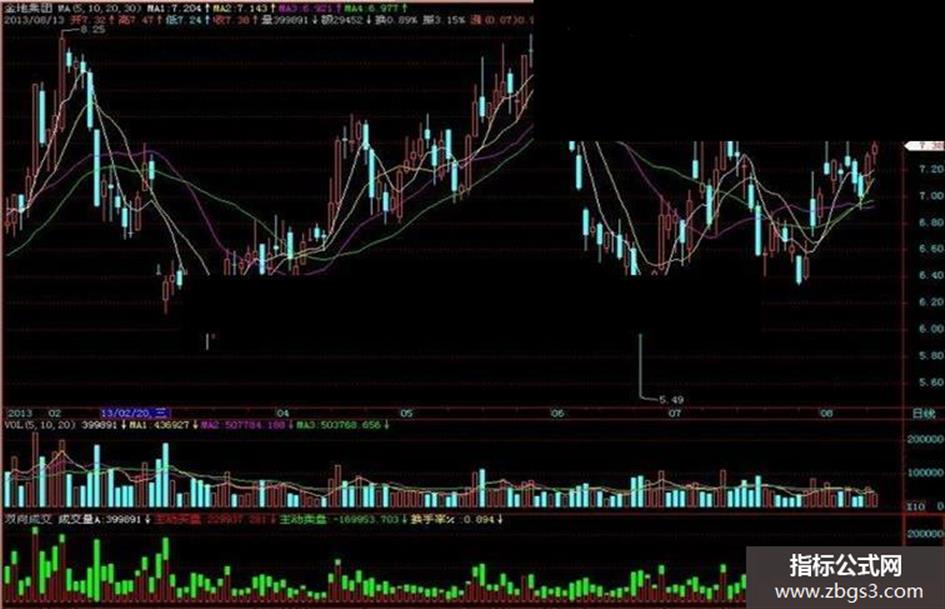Click the 主动卖盘 value in bottom panel
Viewport: 945px width, 609px height.
pyautogui.click(x=339, y=519)
